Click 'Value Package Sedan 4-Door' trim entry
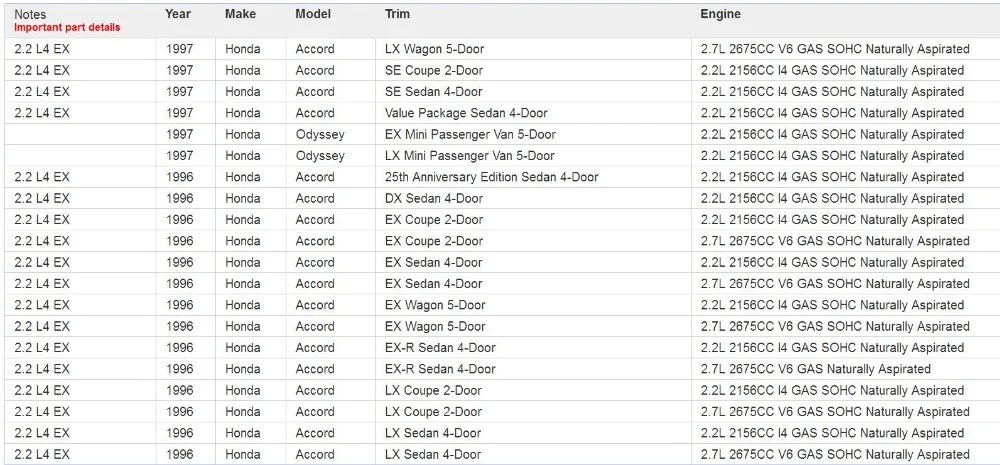 point(466,113)
